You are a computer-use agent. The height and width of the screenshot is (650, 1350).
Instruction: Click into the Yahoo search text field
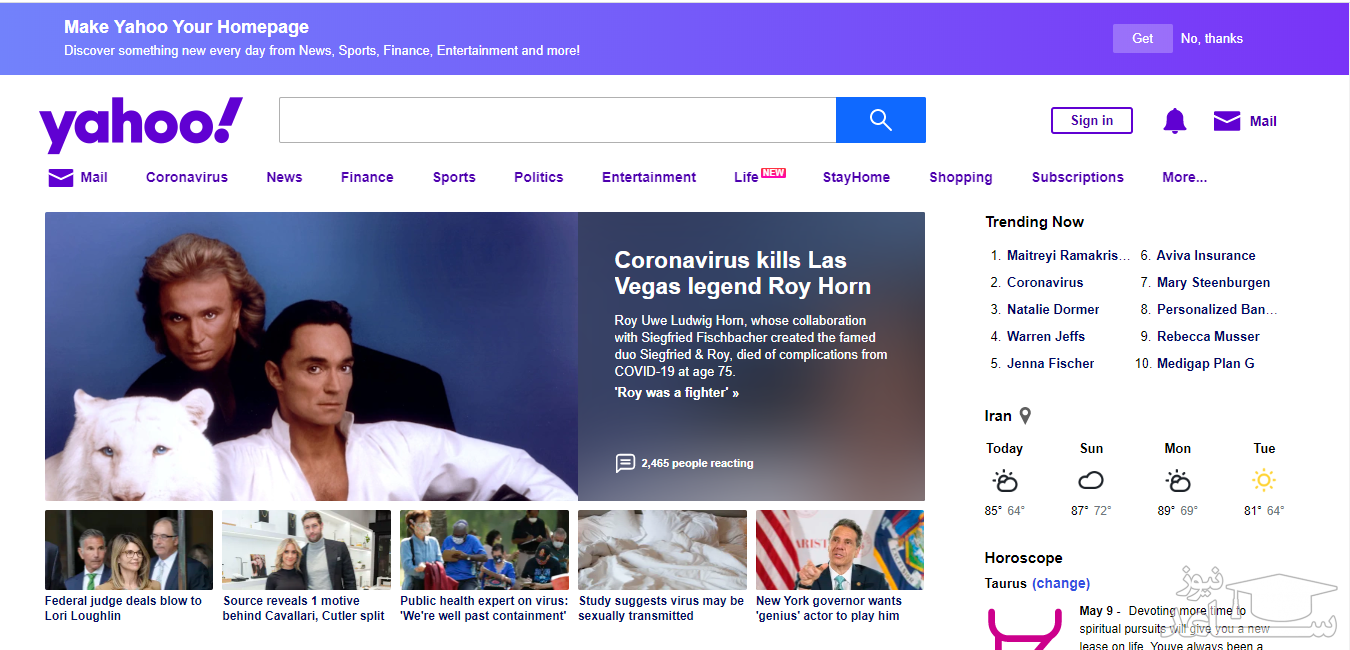557,120
